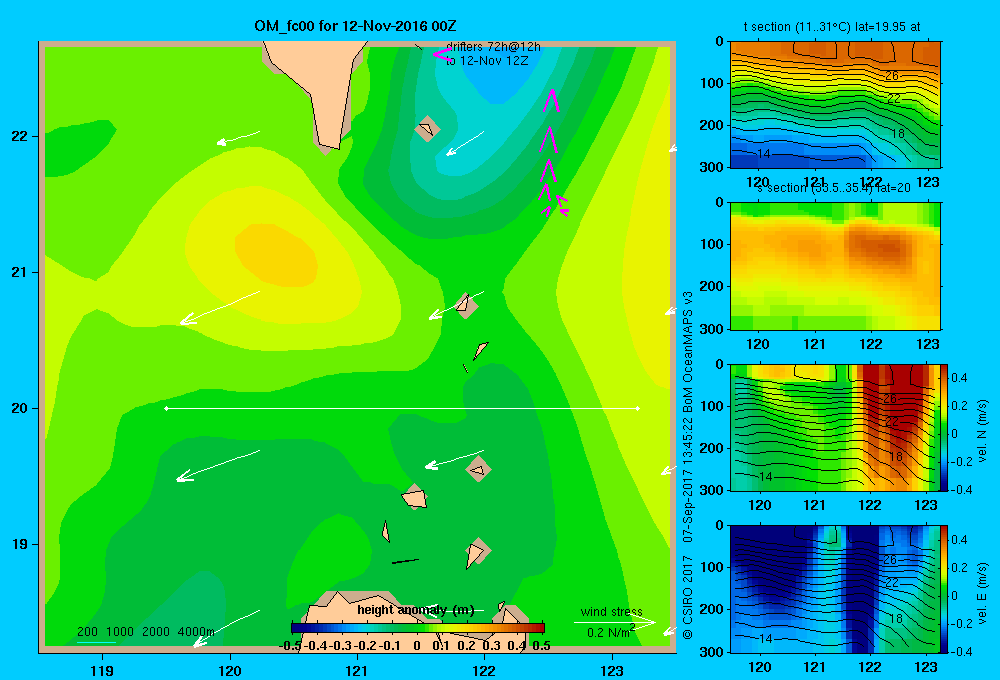Click longitude label 123 below main map
1000x680 pixels.
click(612, 670)
